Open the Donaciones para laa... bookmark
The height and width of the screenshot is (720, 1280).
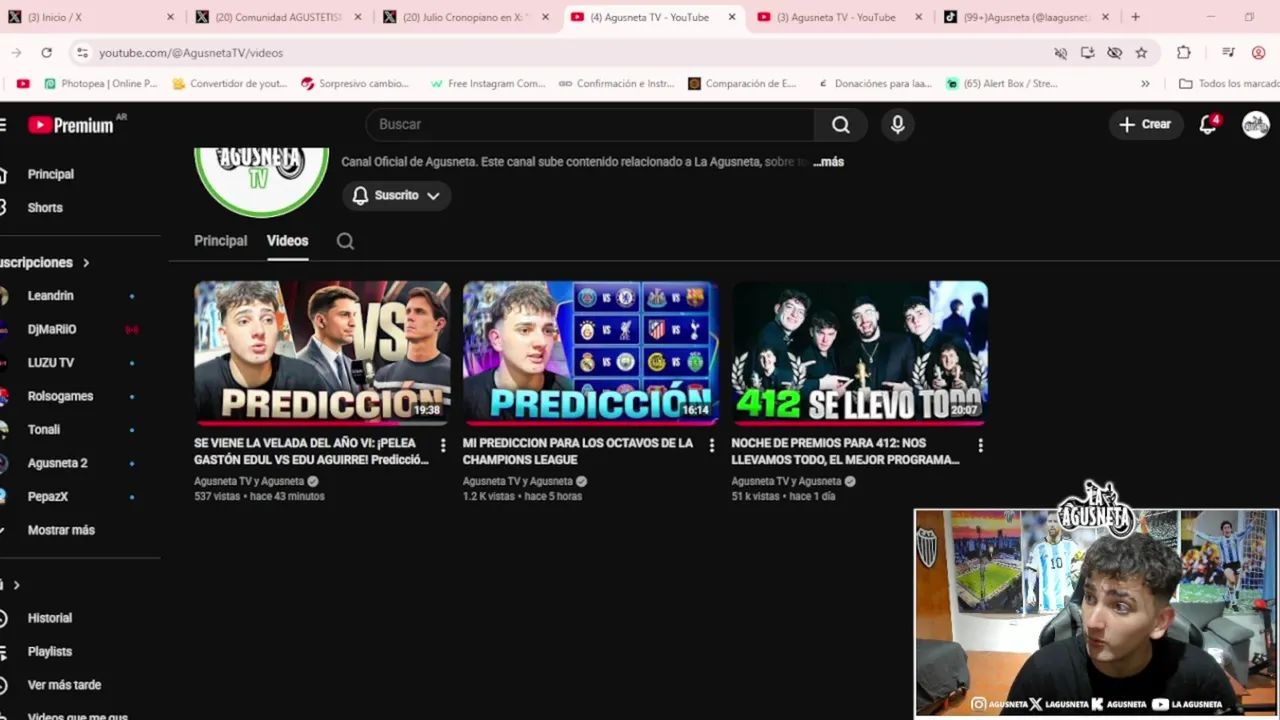click(x=874, y=84)
